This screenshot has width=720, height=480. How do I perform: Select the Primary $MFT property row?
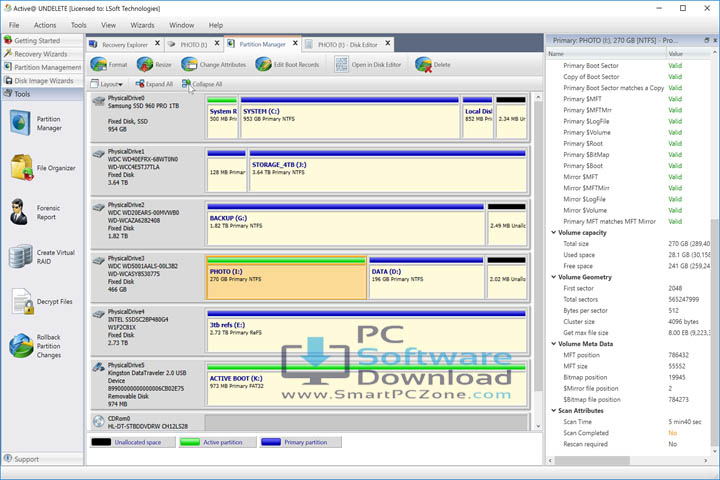(x=629, y=99)
